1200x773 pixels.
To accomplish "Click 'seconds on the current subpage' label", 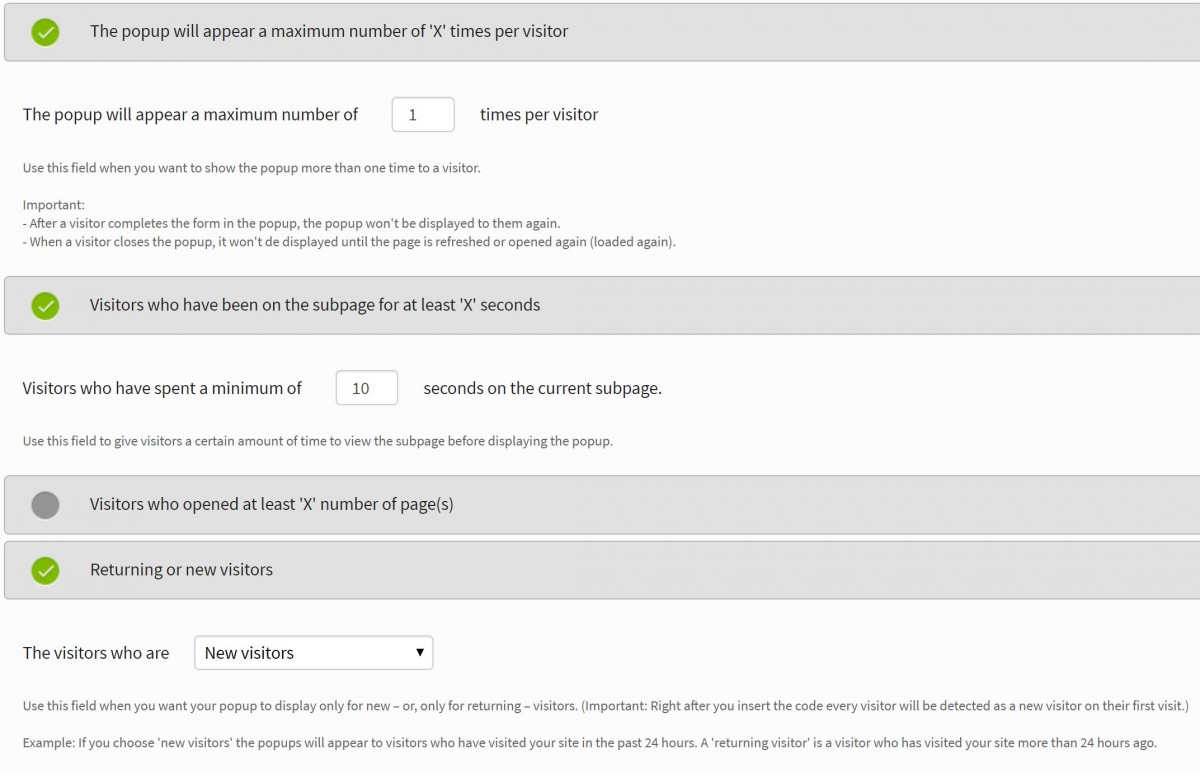I will point(542,388).
